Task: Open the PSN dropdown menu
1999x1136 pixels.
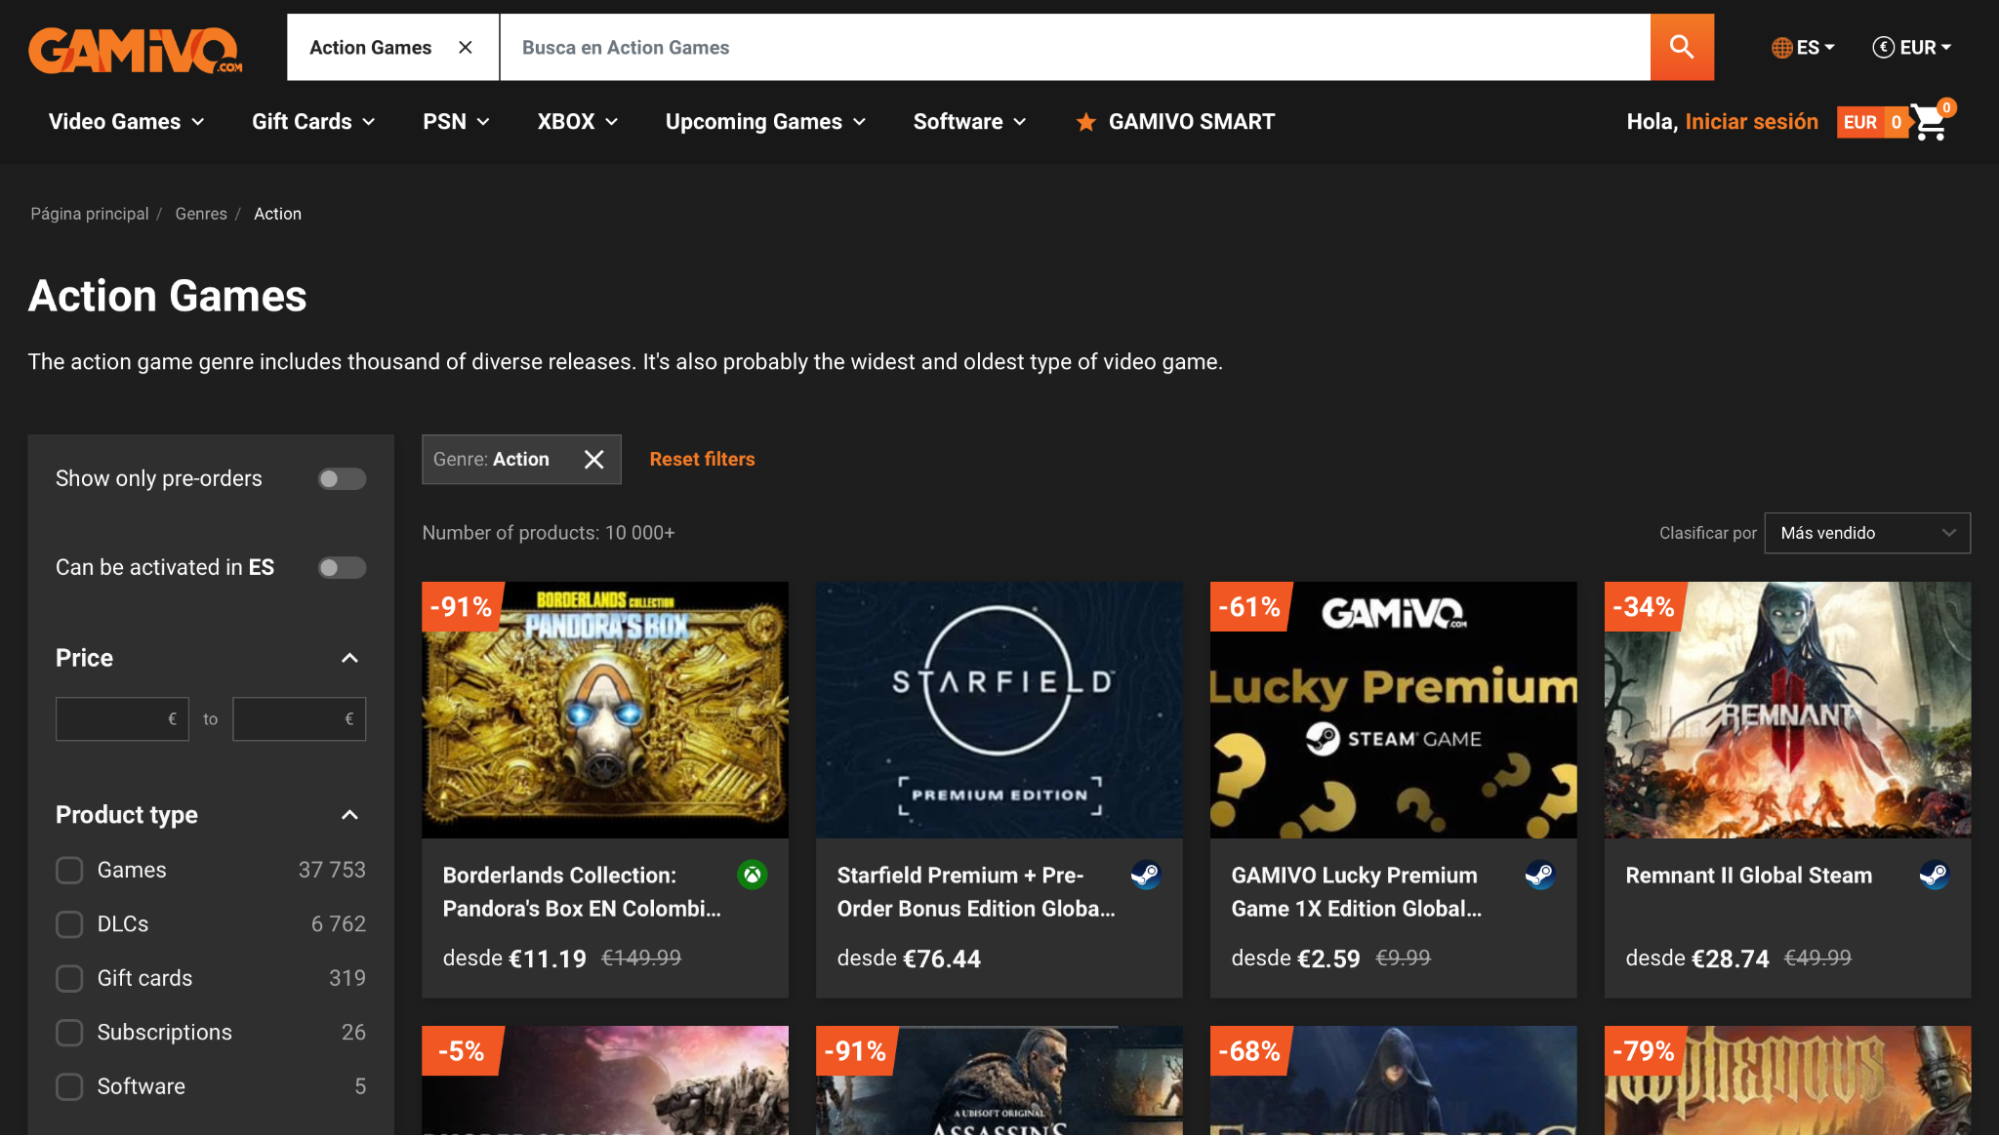Action: click(456, 122)
